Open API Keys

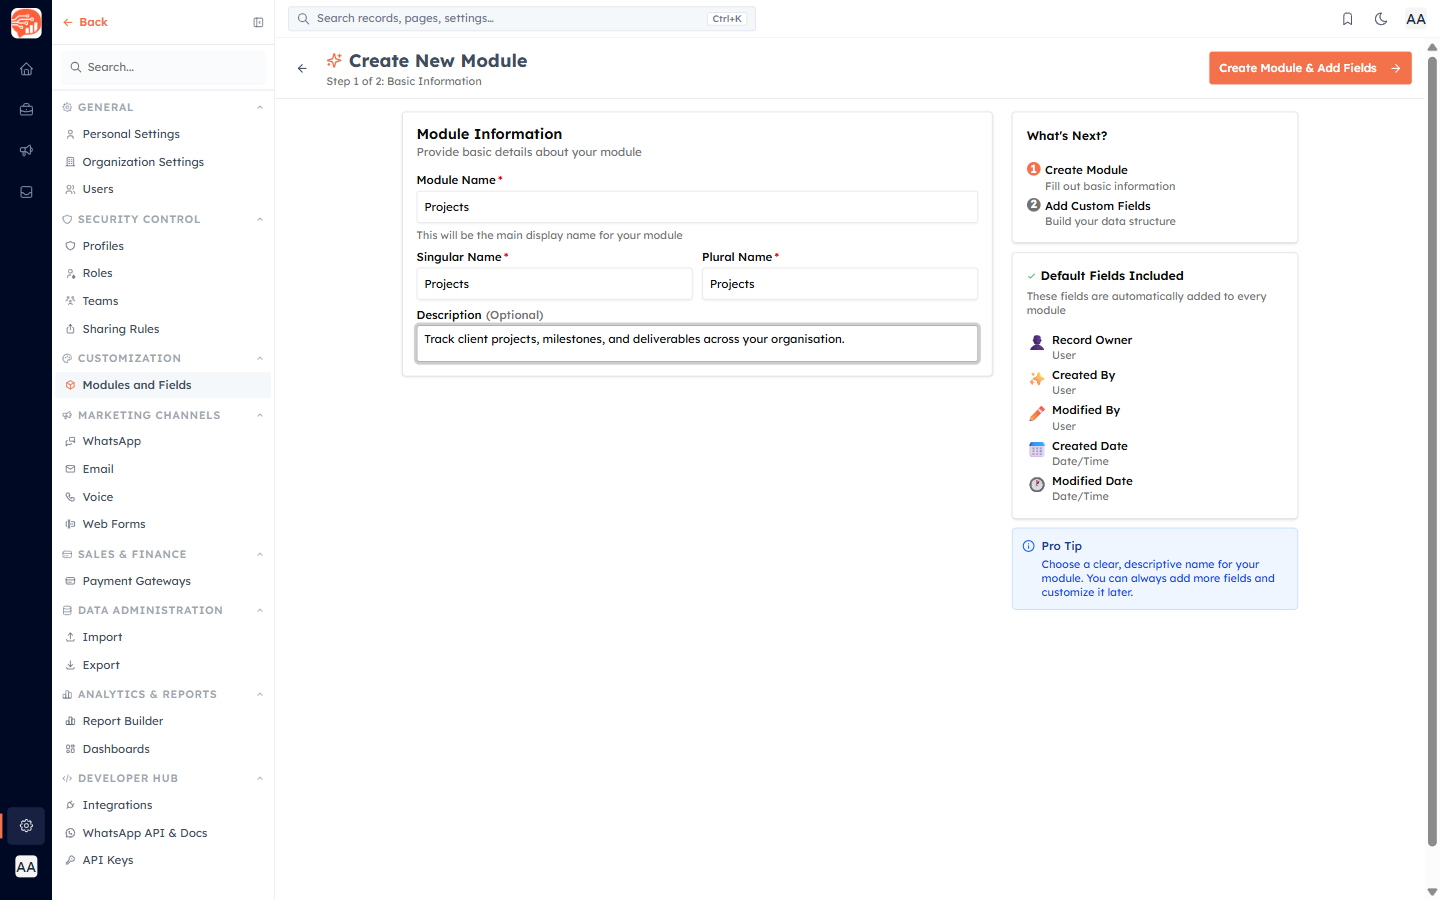(162, 860)
